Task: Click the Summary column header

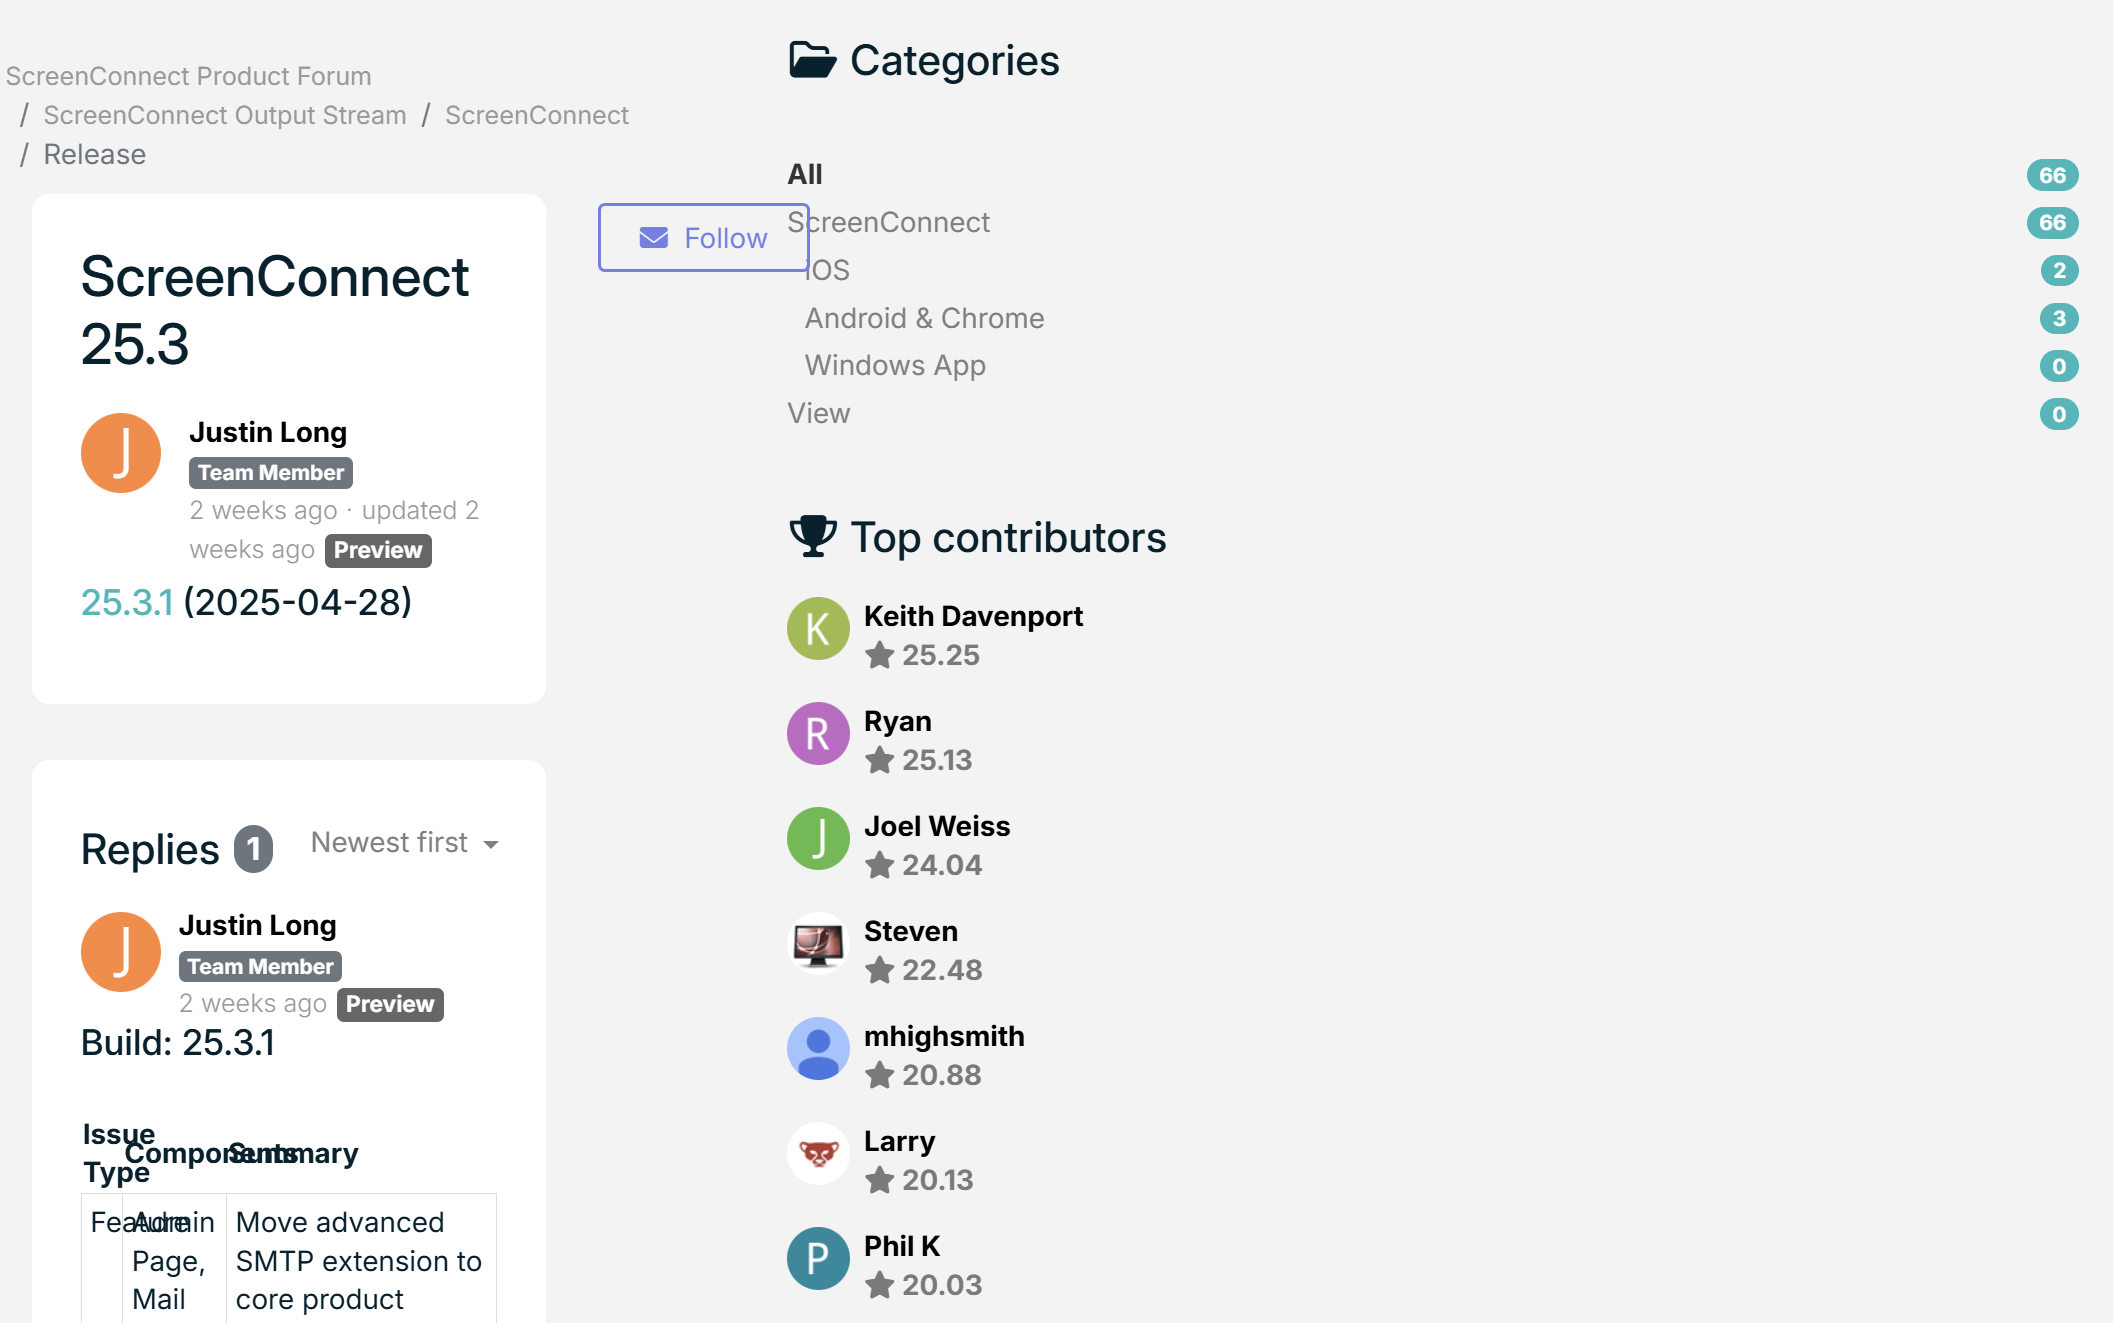Action: [x=293, y=1153]
